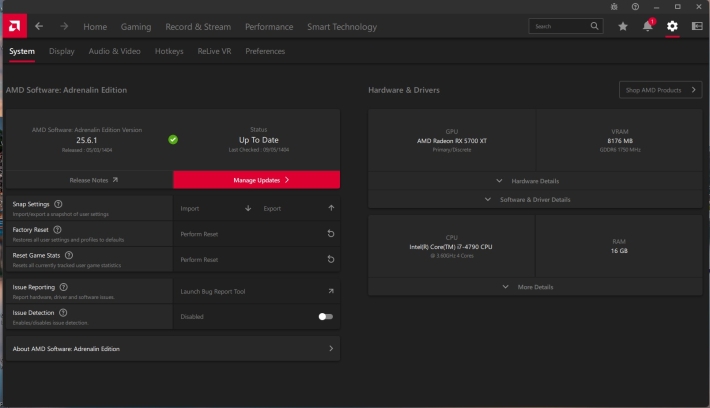Click the Factory Reset circular arrow icon

coord(331,234)
